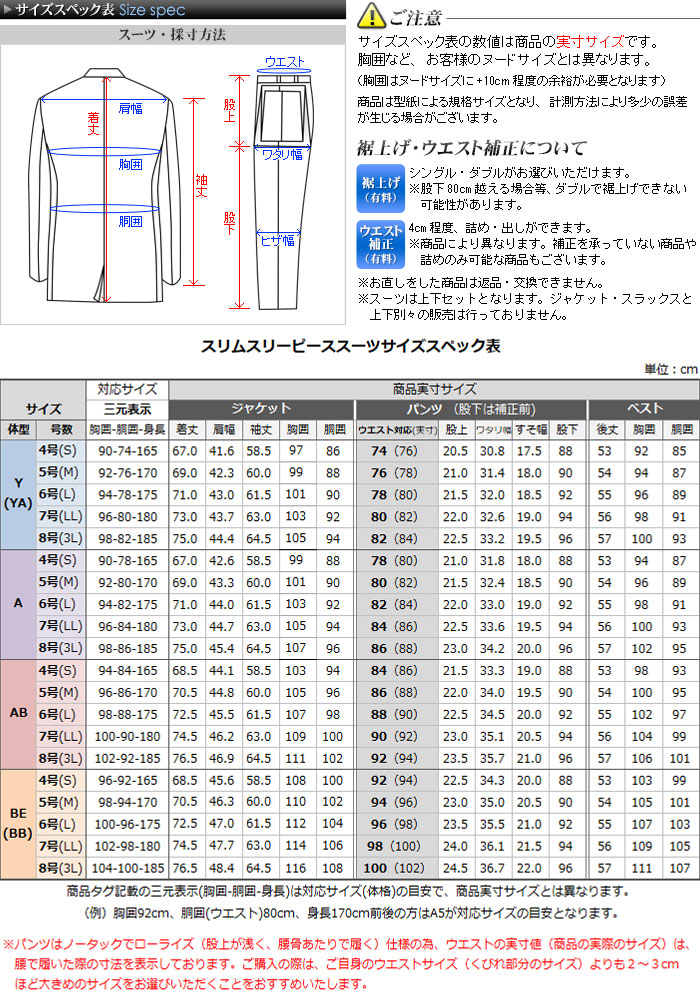The height and width of the screenshot is (1000, 700).
Task: Click the arrow before サイズスペック表 title
Action: point(8,10)
